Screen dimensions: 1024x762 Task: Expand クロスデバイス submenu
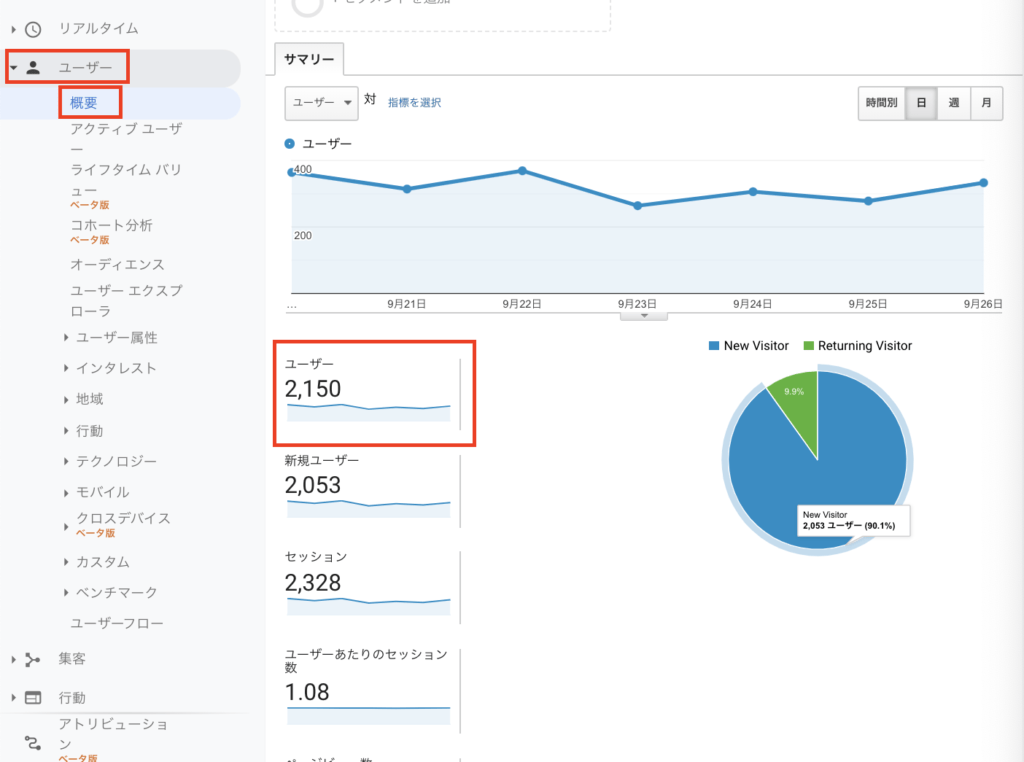[x=66, y=526]
